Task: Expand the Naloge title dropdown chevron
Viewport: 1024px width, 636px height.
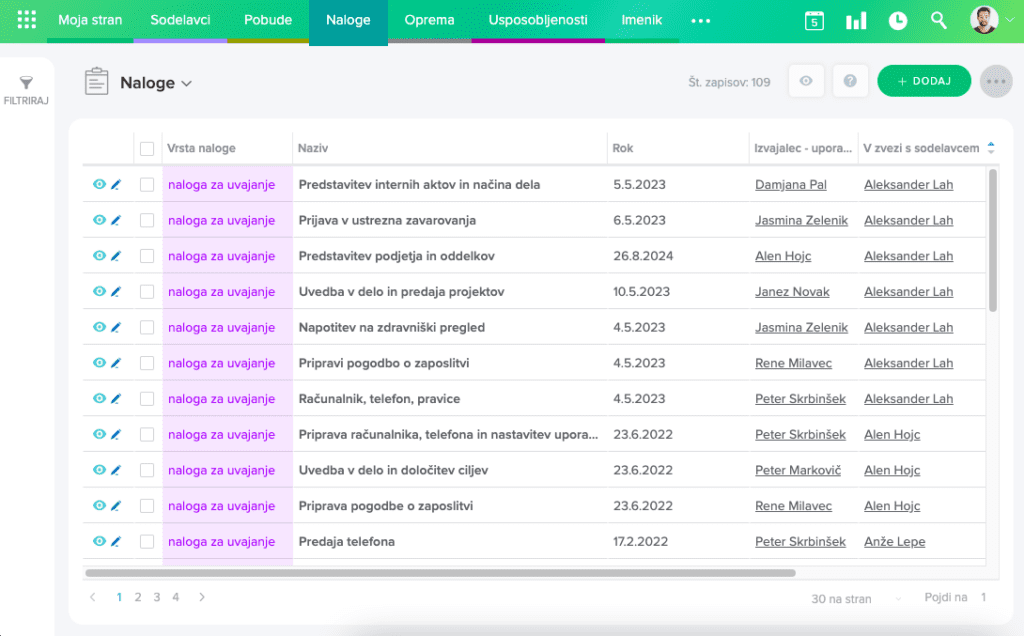Action: tap(186, 84)
